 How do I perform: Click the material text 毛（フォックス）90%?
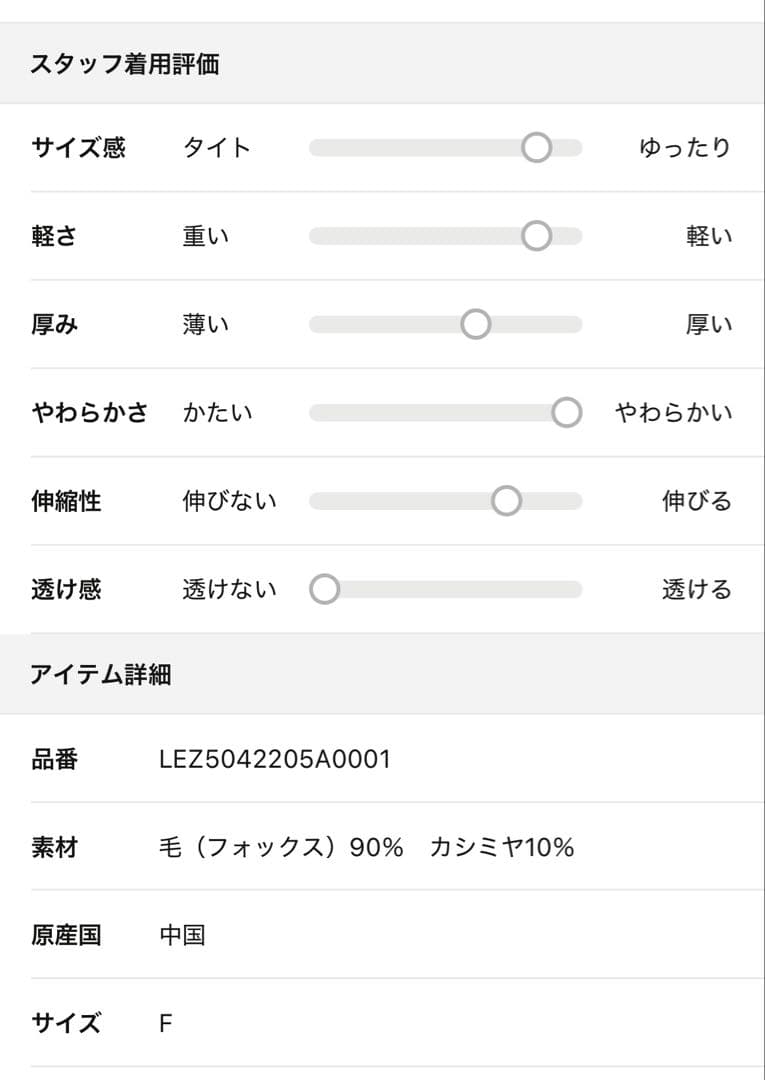click(281, 848)
